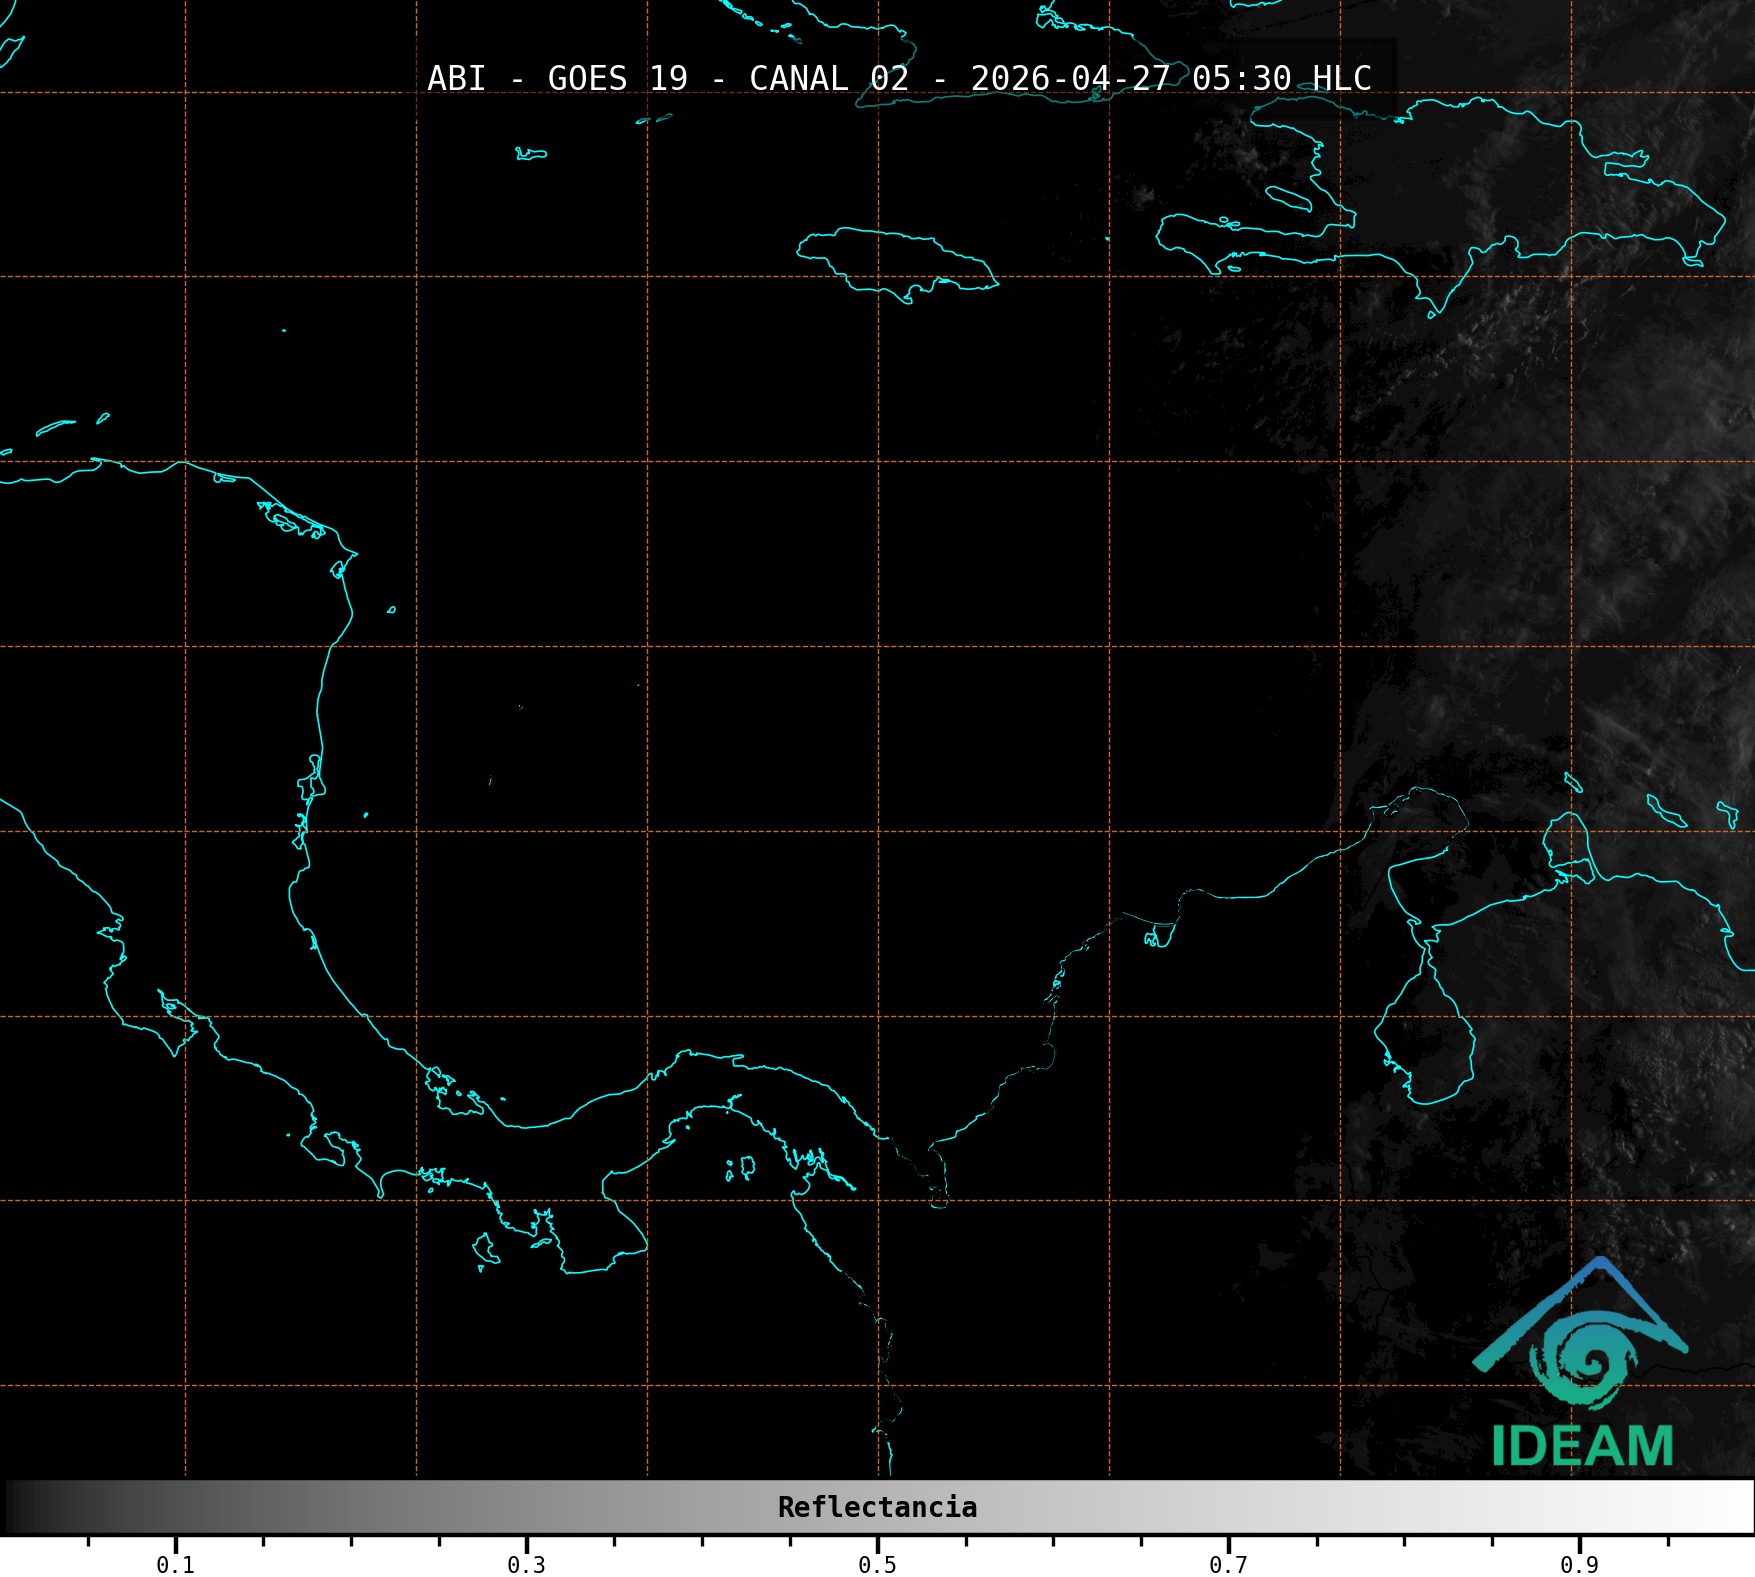Click the small Cayman island outline

point(530,154)
